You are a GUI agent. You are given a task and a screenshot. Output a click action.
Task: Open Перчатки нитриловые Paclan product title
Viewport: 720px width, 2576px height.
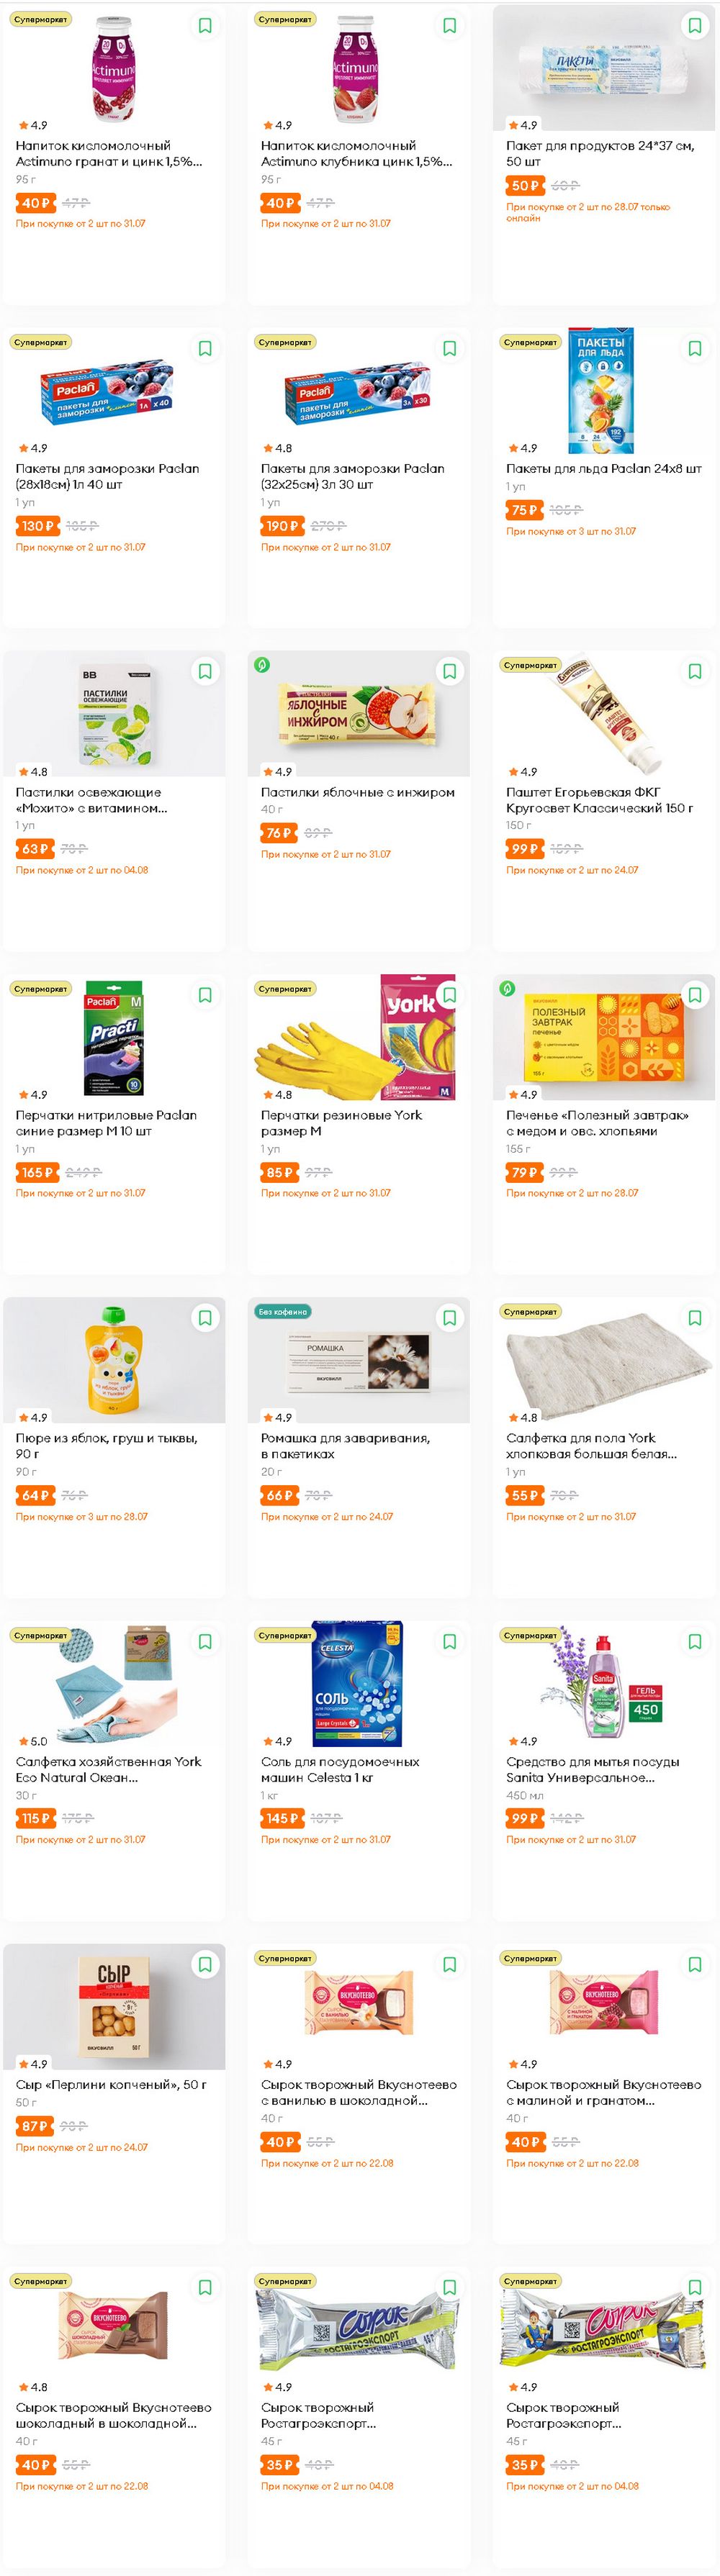click(x=106, y=1123)
